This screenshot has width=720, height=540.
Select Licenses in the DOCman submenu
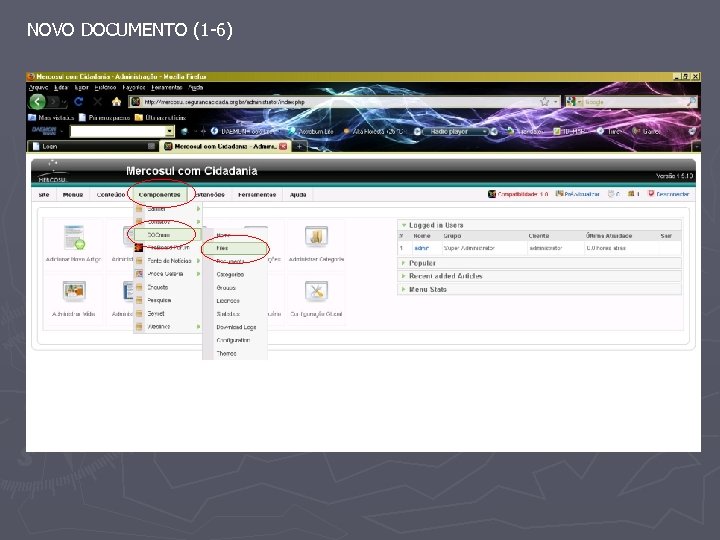[x=228, y=301]
